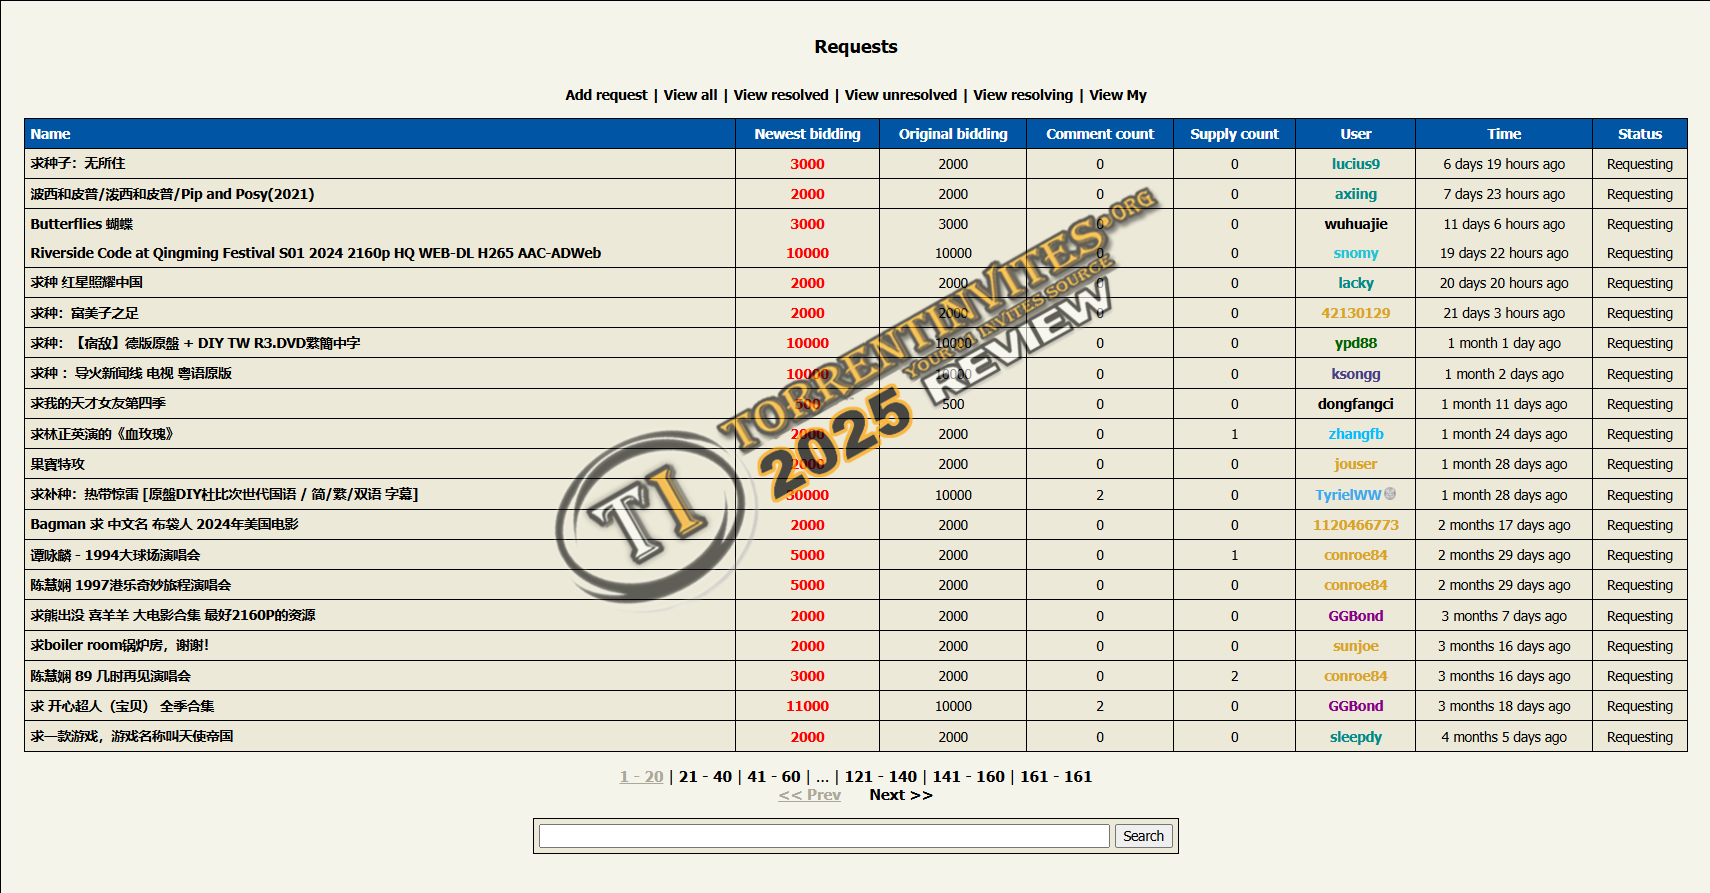Viewport: 1710px width, 893px height.
Task: Click the current page 1 - 20 link
Action: (x=641, y=777)
